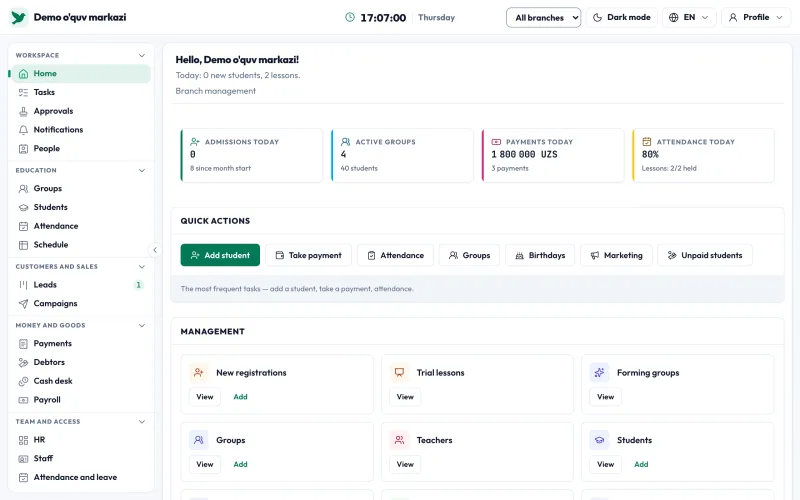Screen dimensions: 800x500
Task: Click the Trial lessons presentation icon
Action: point(399,372)
